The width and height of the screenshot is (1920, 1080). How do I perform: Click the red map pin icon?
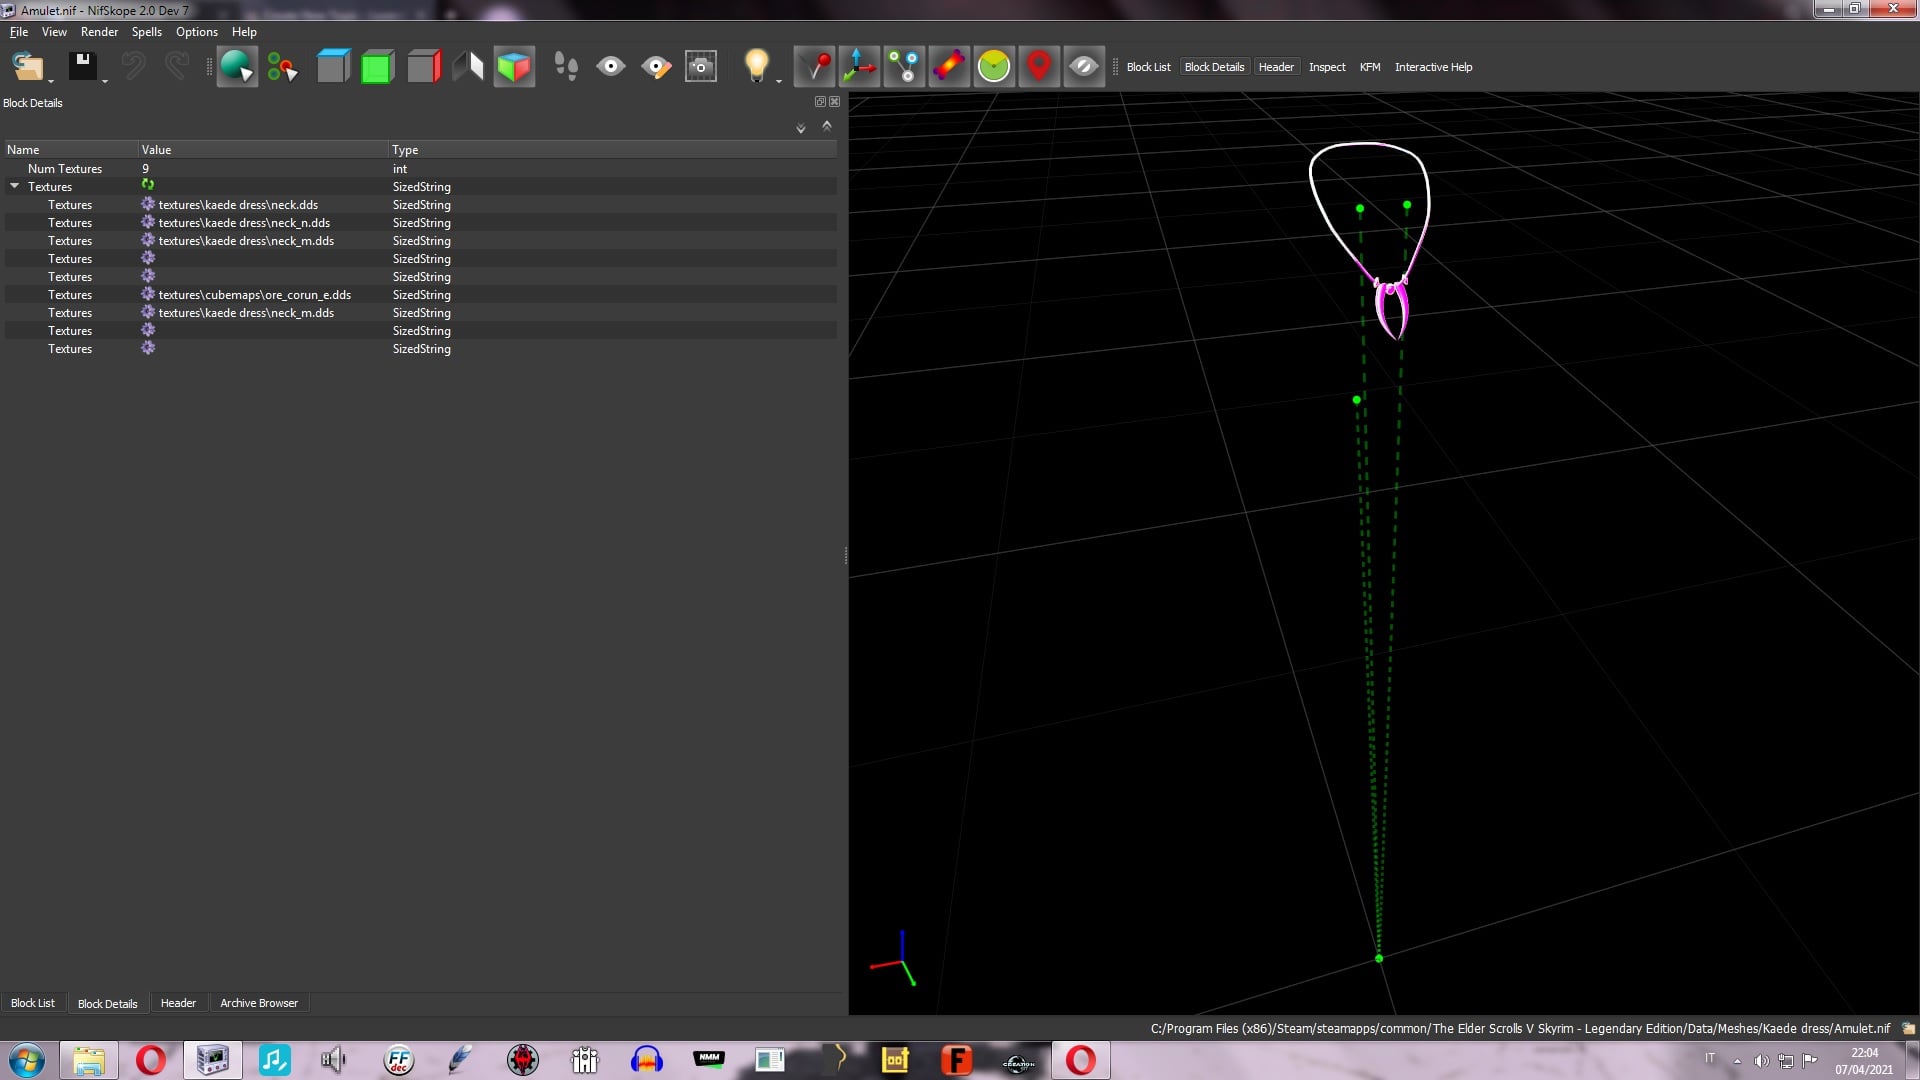click(1039, 67)
